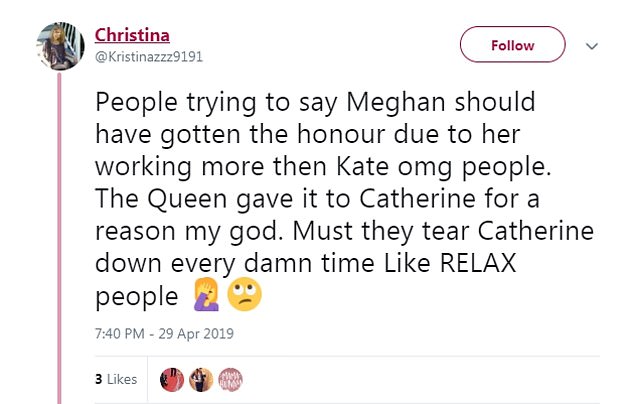Open the third liker's pink avatar
634x404 pixels.
(231, 379)
